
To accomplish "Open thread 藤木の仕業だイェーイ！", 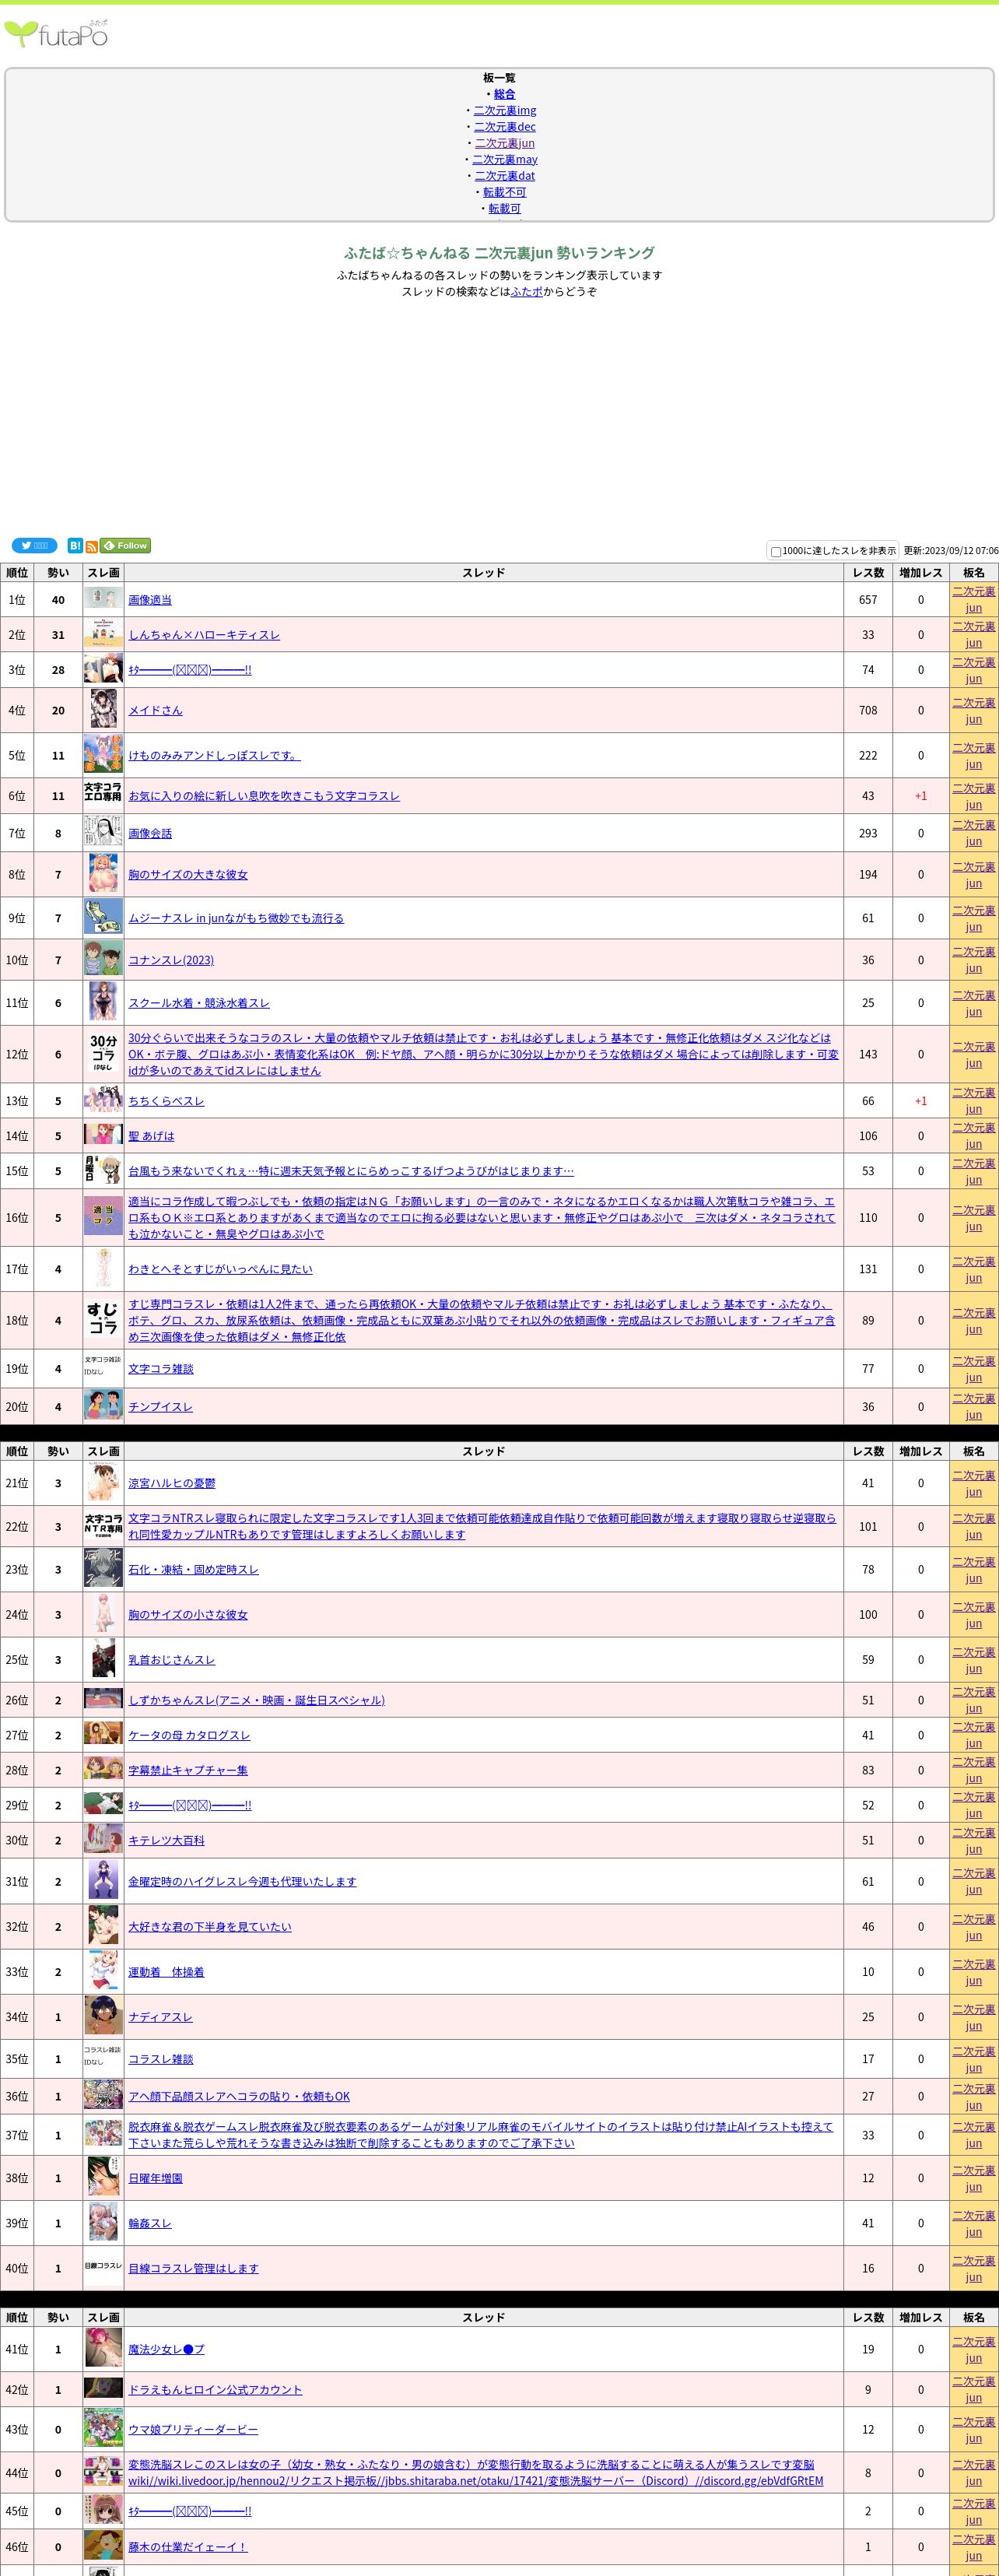I will 187,2547.
